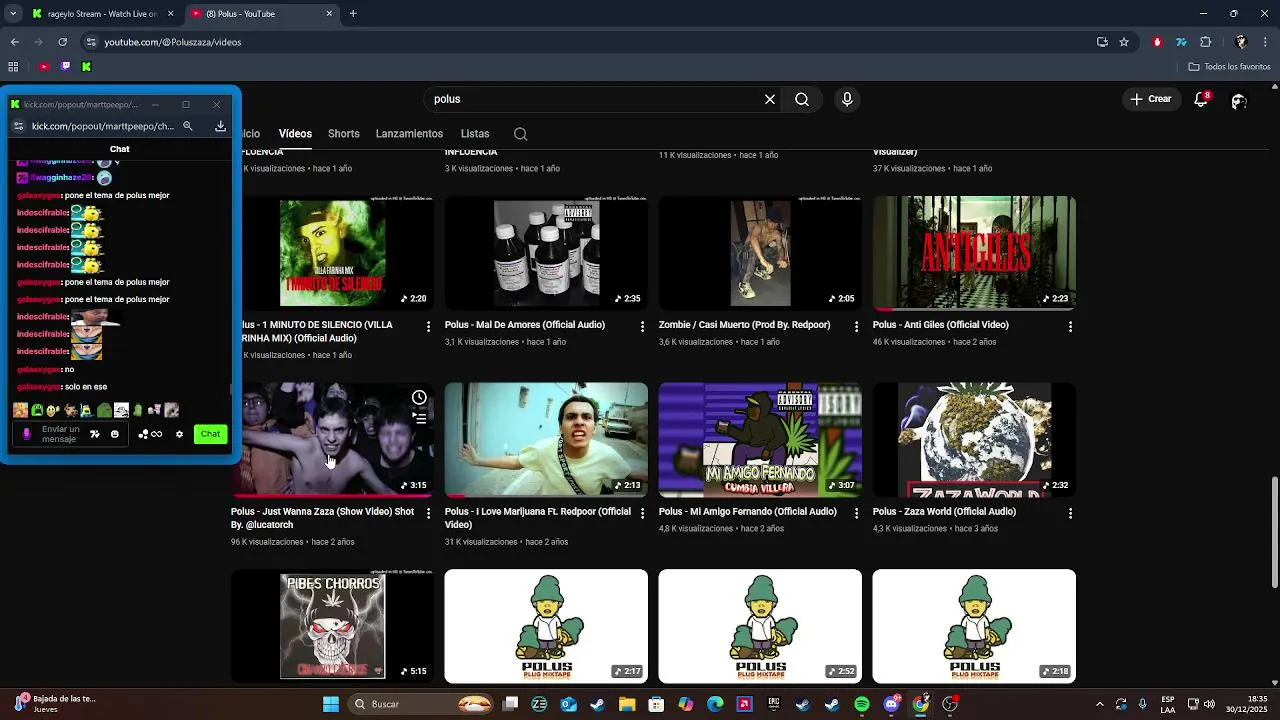Open channel points icon in Kick chat
This screenshot has height=720, width=1280.
(x=150, y=434)
